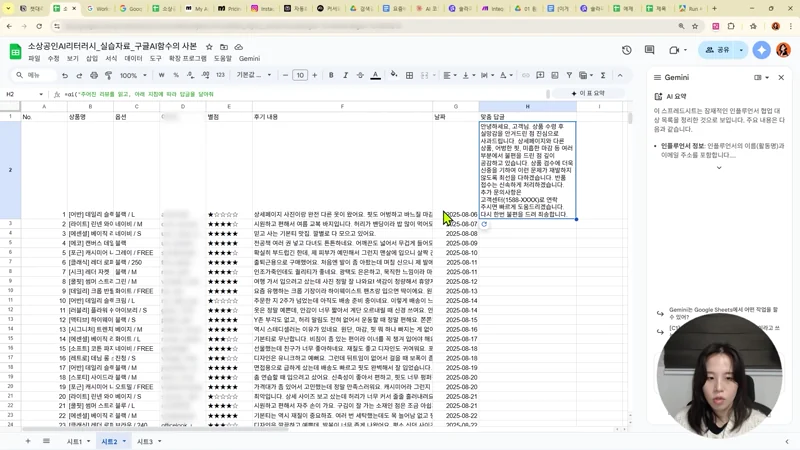This screenshot has width=800, height=450.
Task: Open the 확장 프로그램 menu
Action: 188,59
